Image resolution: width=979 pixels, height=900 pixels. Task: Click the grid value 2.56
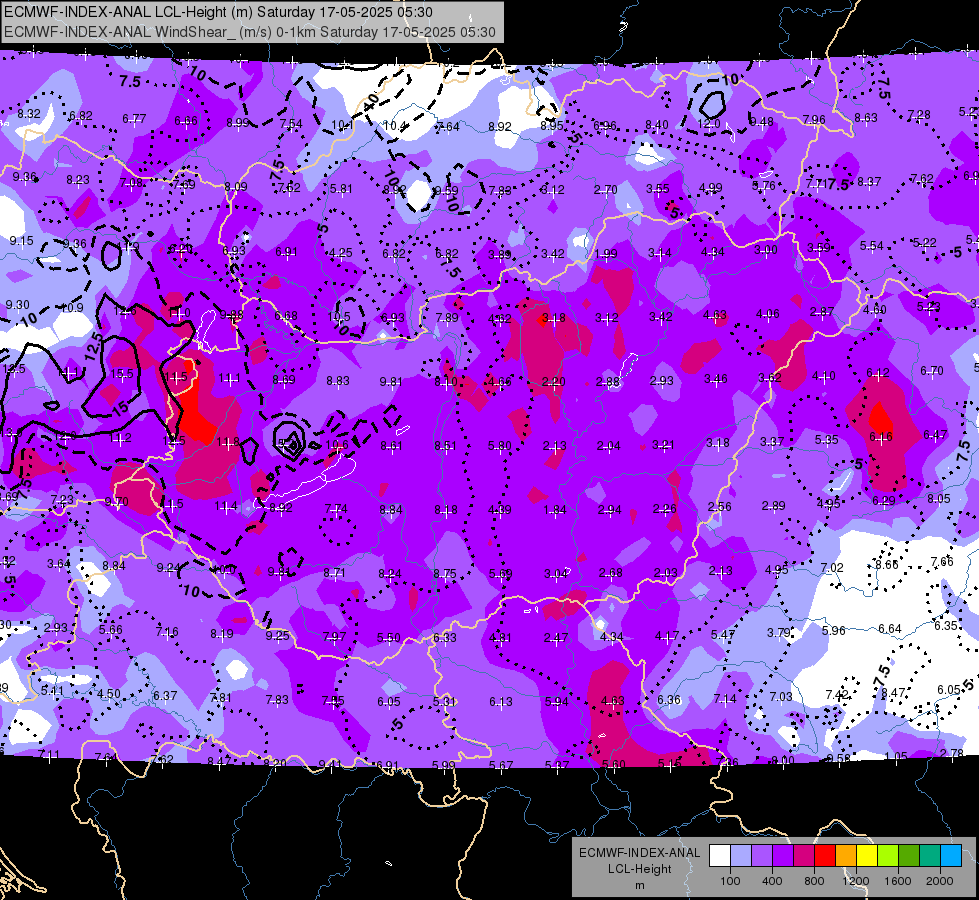(719, 507)
